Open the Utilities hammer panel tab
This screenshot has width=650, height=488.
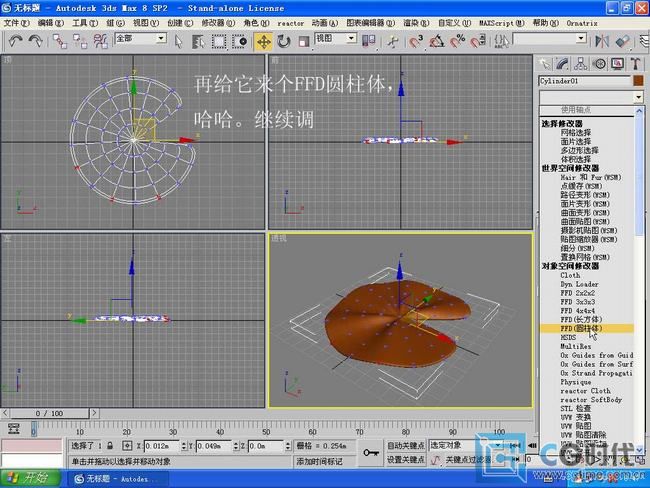click(636, 64)
